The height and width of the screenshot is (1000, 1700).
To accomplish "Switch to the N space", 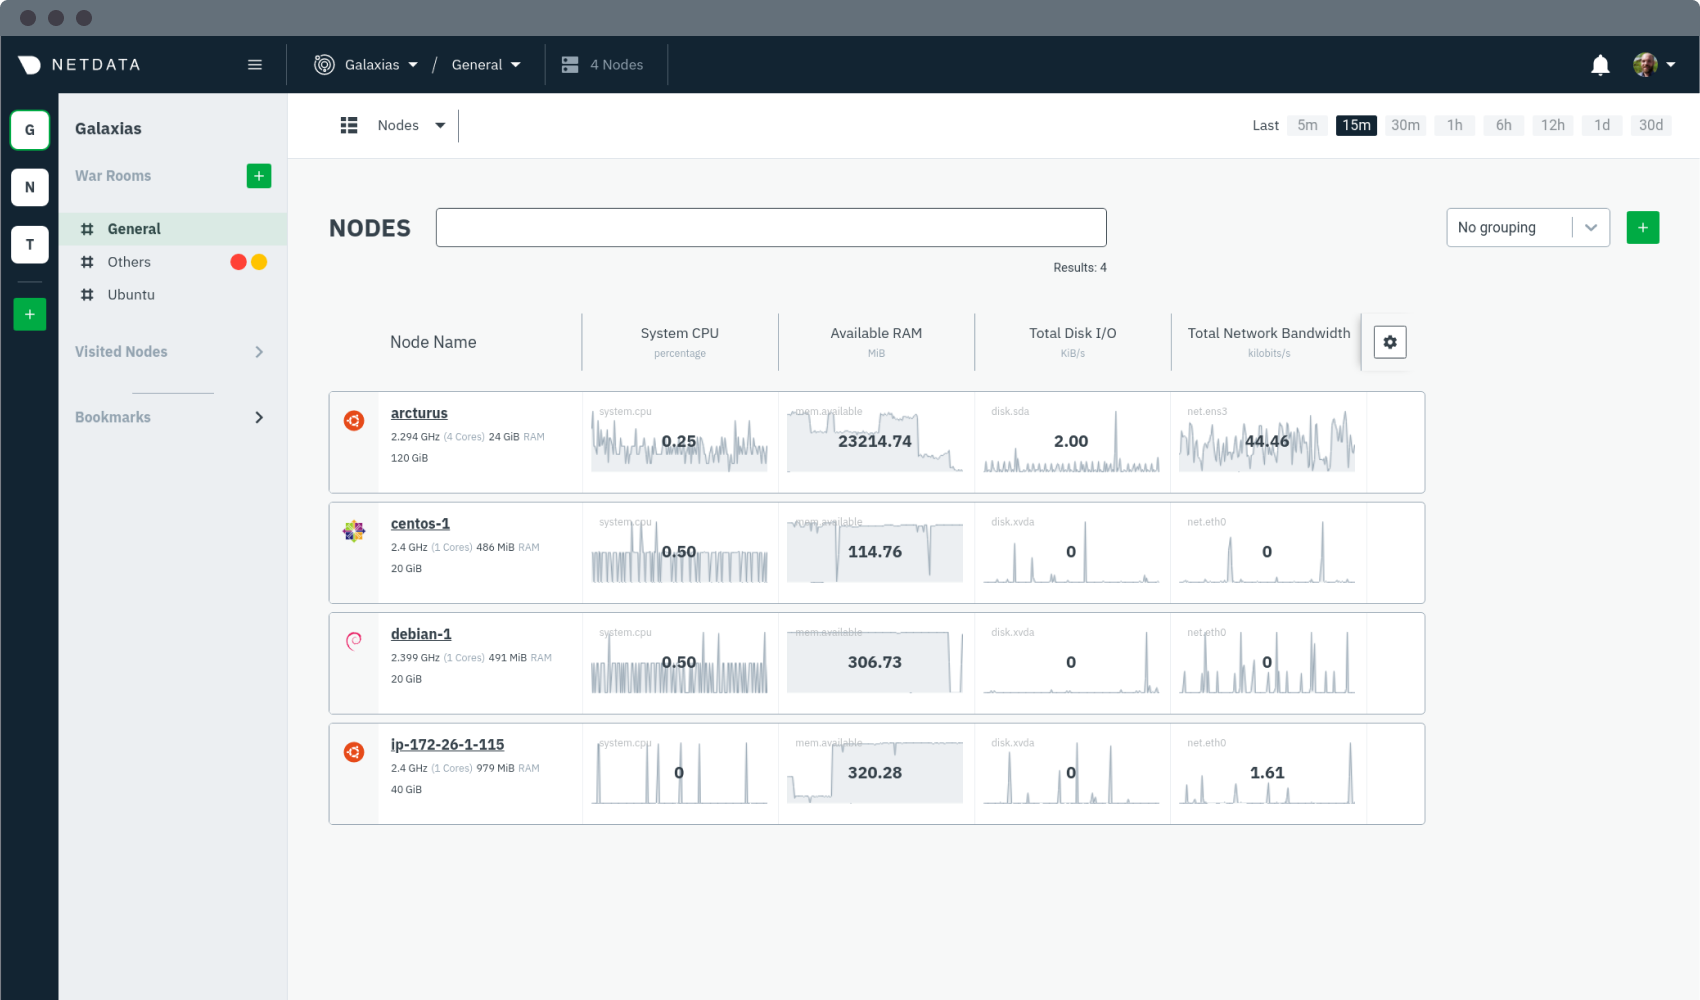I will (30, 187).
